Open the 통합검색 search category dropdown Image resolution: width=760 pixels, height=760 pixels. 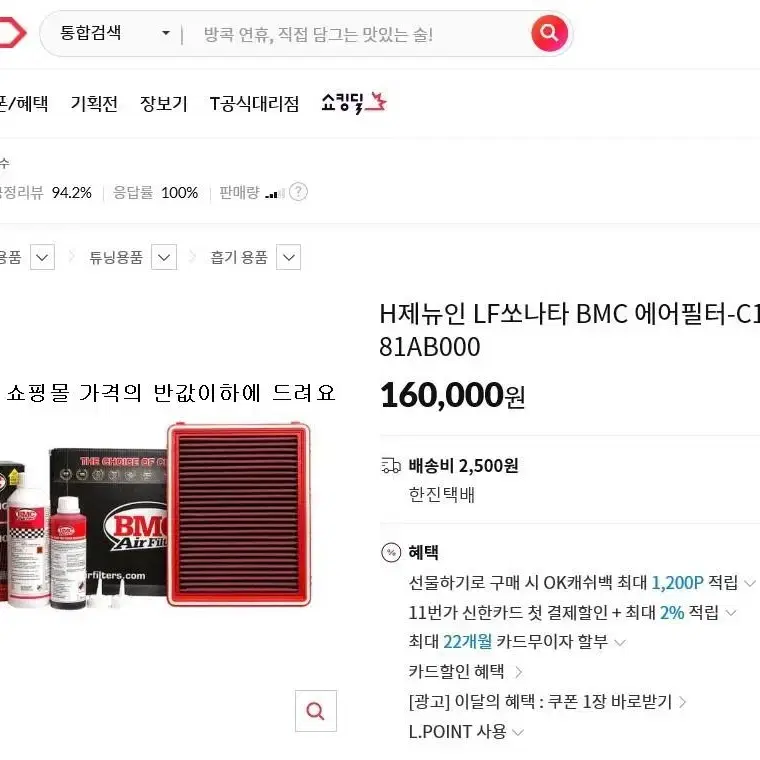click(x=114, y=33)
